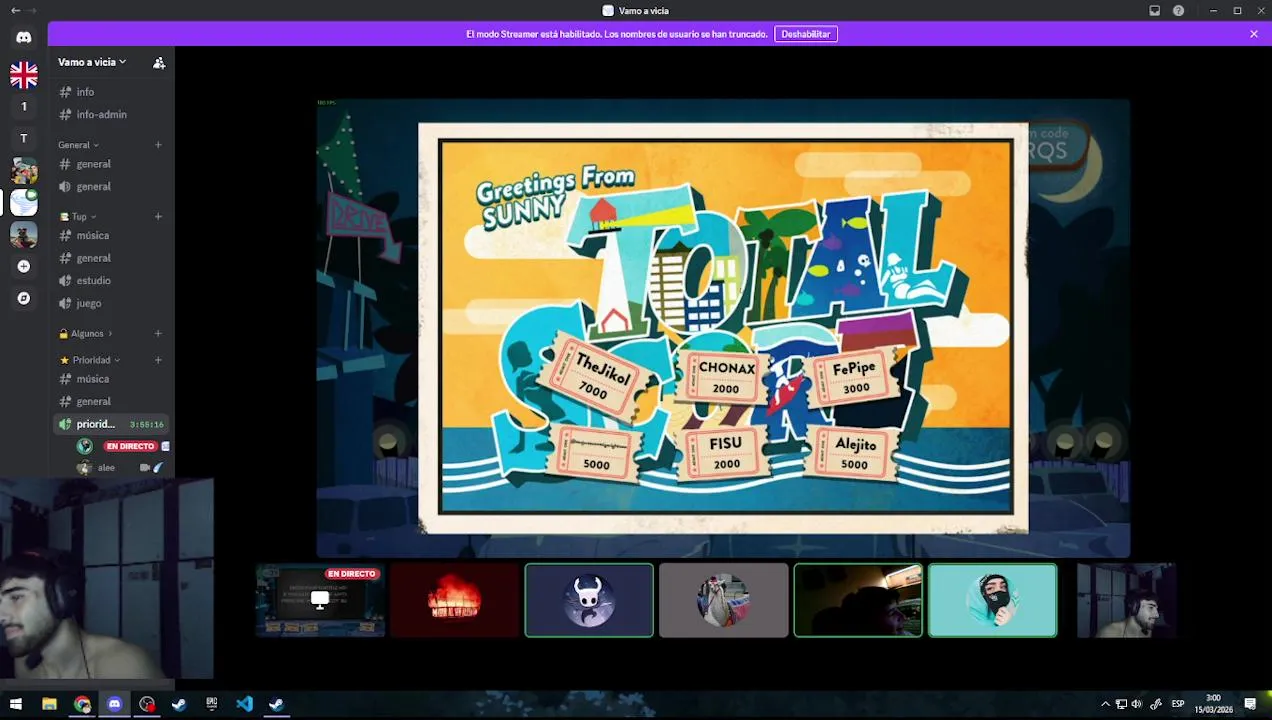The height and width of the screenshot is (720, 1272).
Task: Create channel in Algunos category
Action: coord(158,333)
